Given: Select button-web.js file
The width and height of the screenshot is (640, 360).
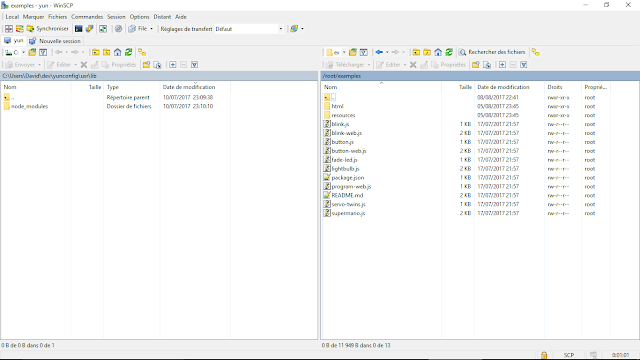Looking at the screenshot, I should point(349,151).
